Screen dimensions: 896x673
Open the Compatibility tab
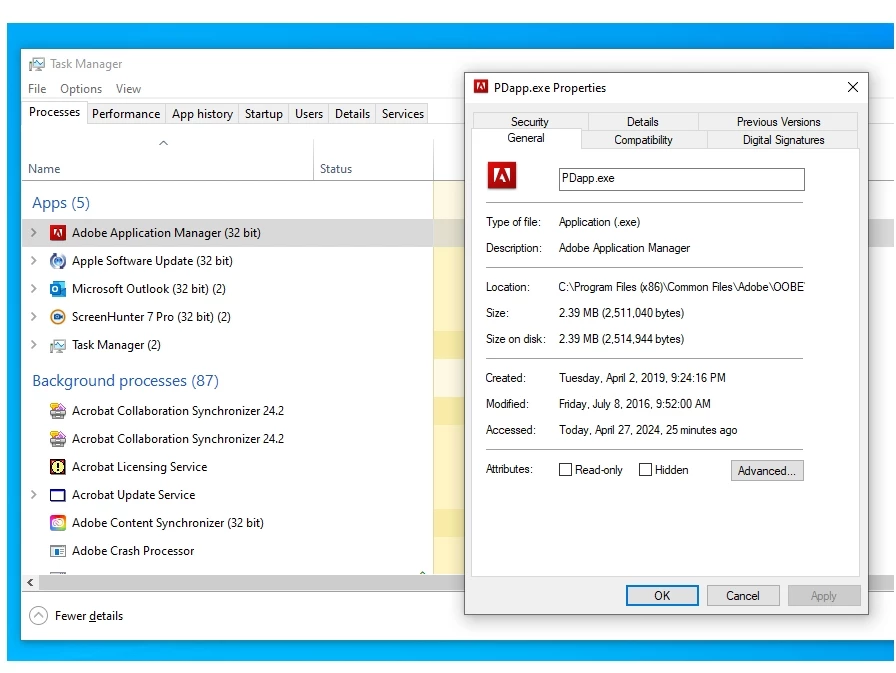[643, 140]
